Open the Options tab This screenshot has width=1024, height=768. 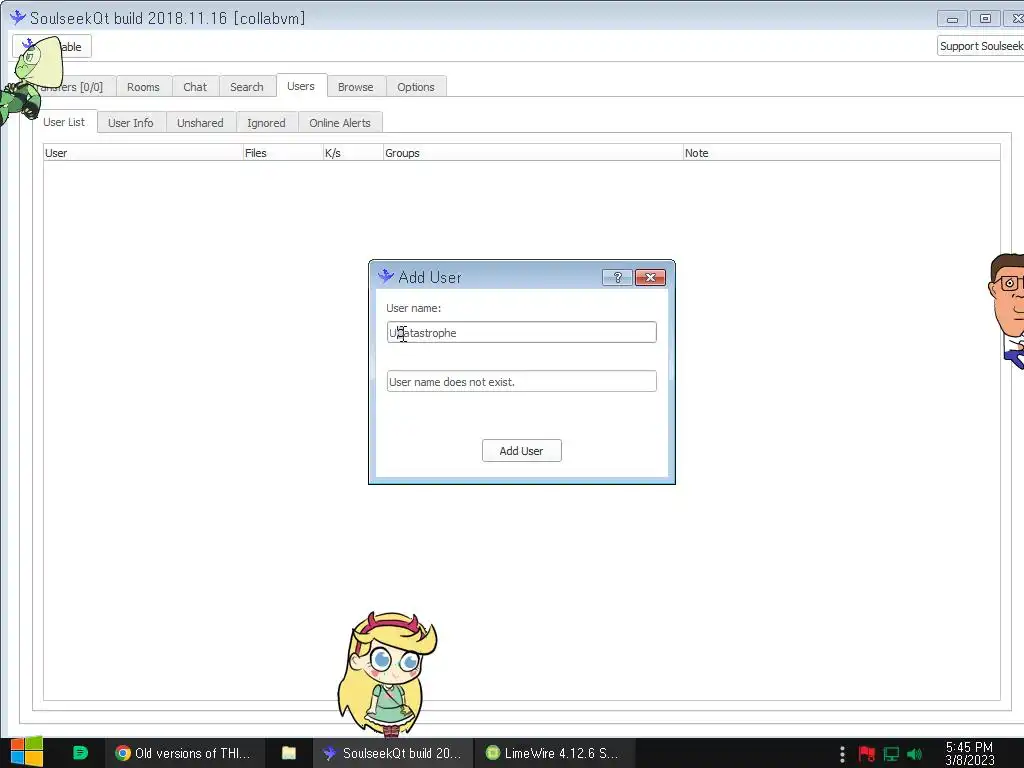(x=416, y=87)
